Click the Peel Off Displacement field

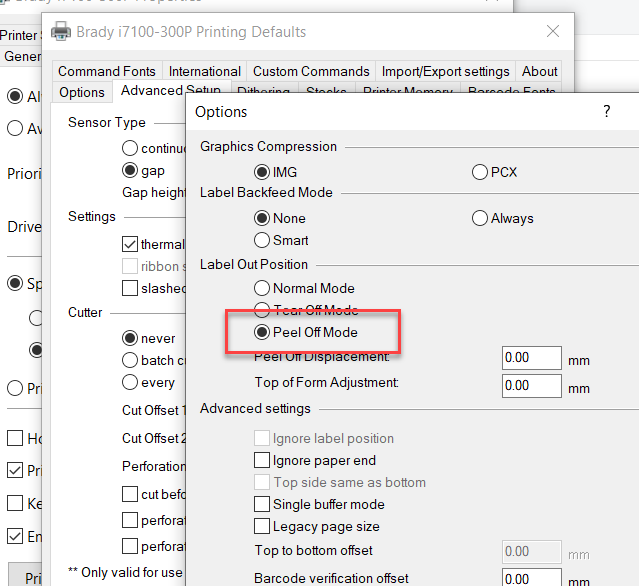[x=532, y=357]
